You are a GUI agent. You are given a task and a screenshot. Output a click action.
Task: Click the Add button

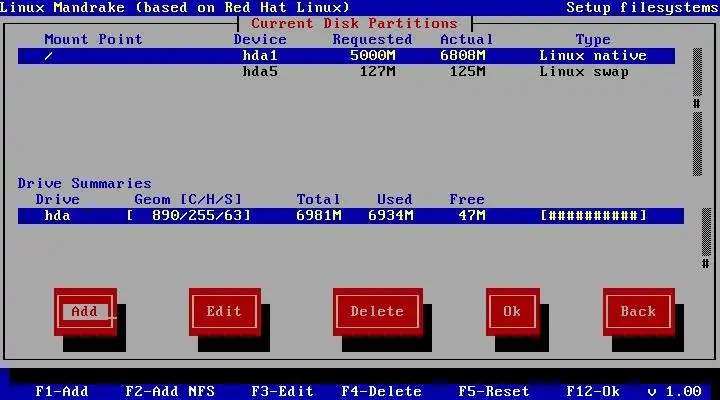85,312
